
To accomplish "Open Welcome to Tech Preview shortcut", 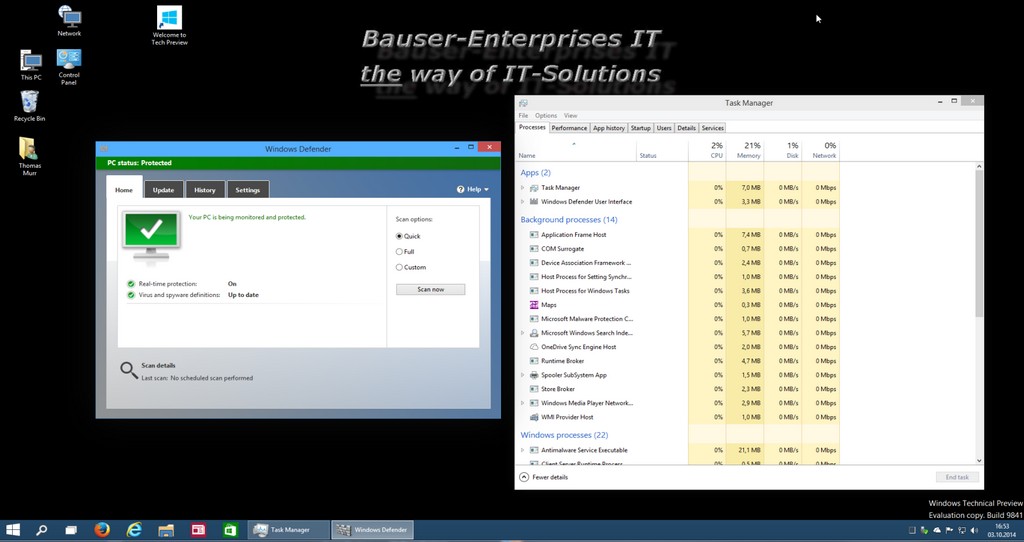I will click(170, 26).
